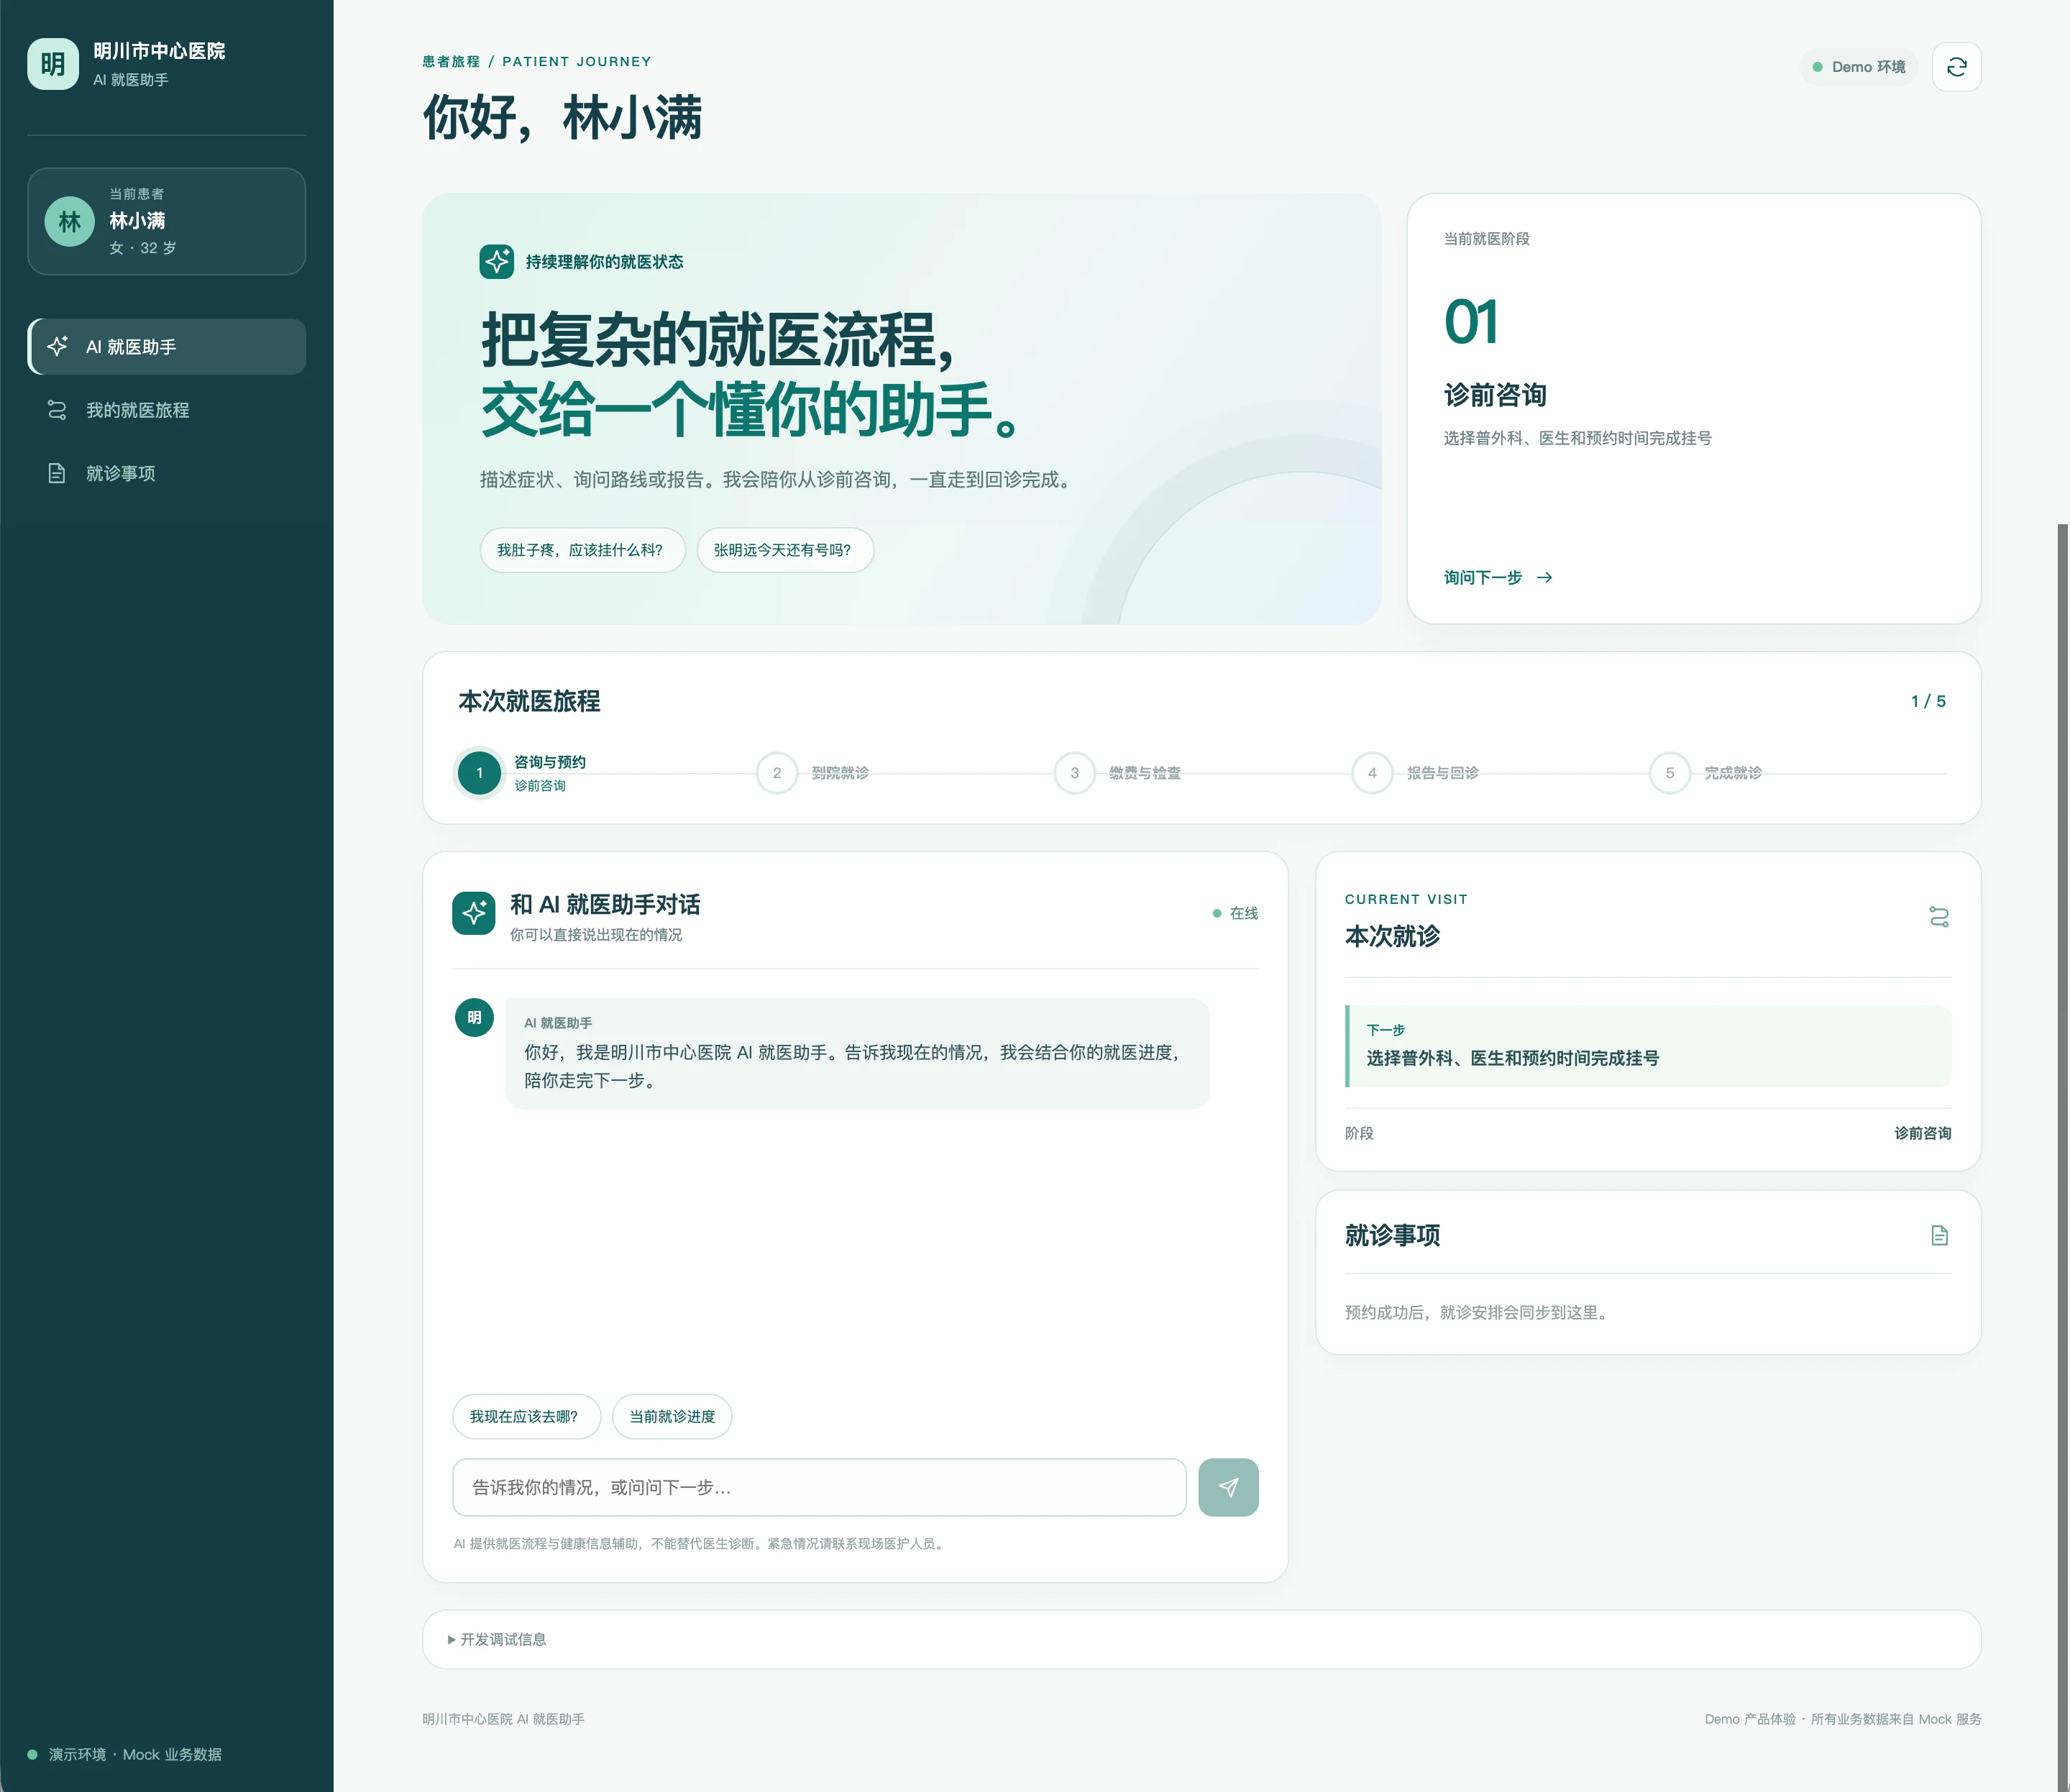This screenshot has height=1792, width=2070.
Task: Click the 1 / 5 progress counter
Action: tap(1928, 701)
